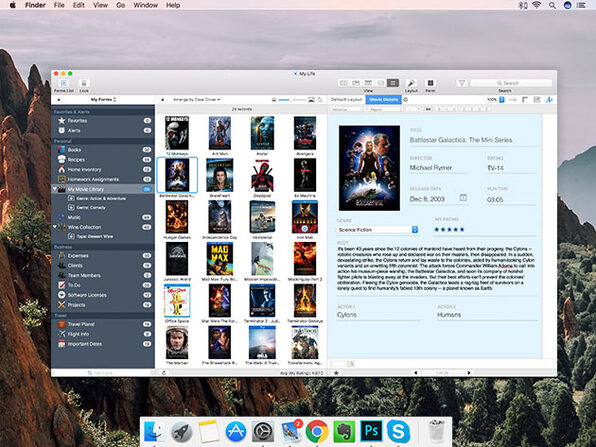Adjust the thumbnail size slider
Viewport: 596px width, 447px height.
(x=292, y=100)
